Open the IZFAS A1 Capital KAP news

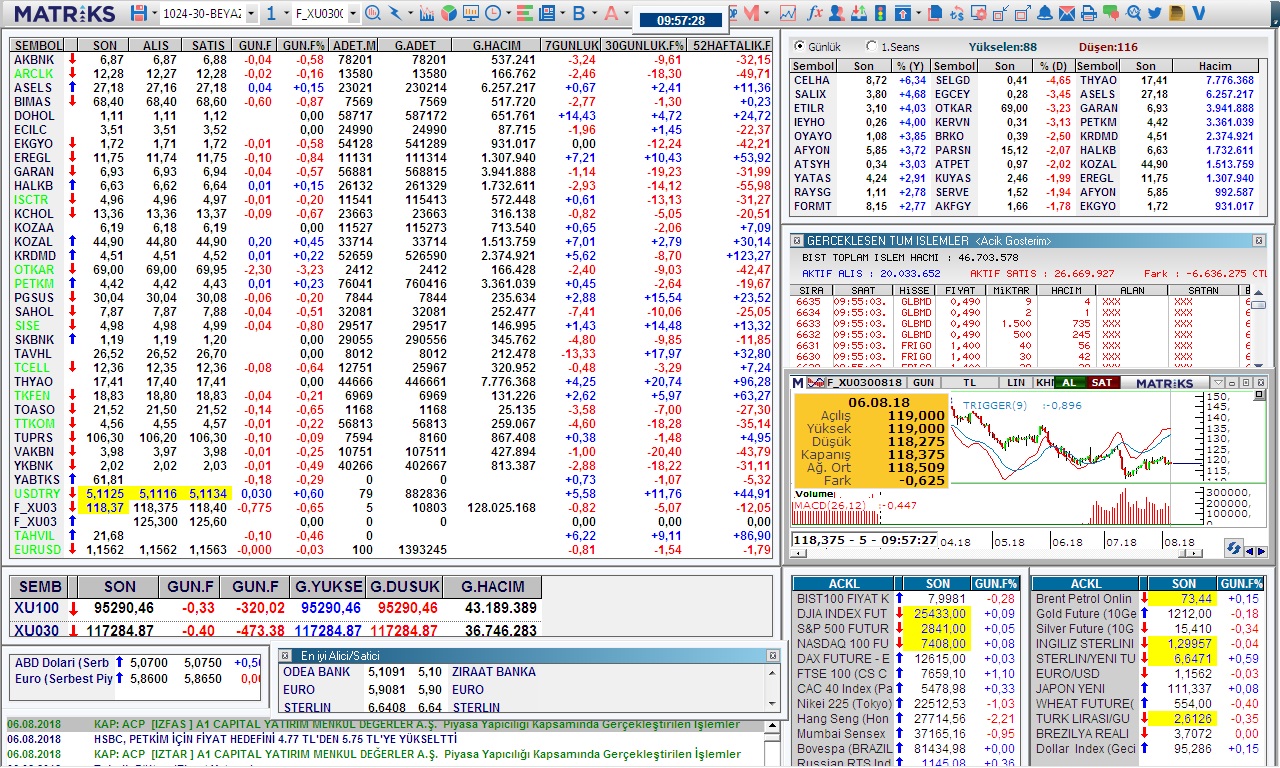pos(417,724)
